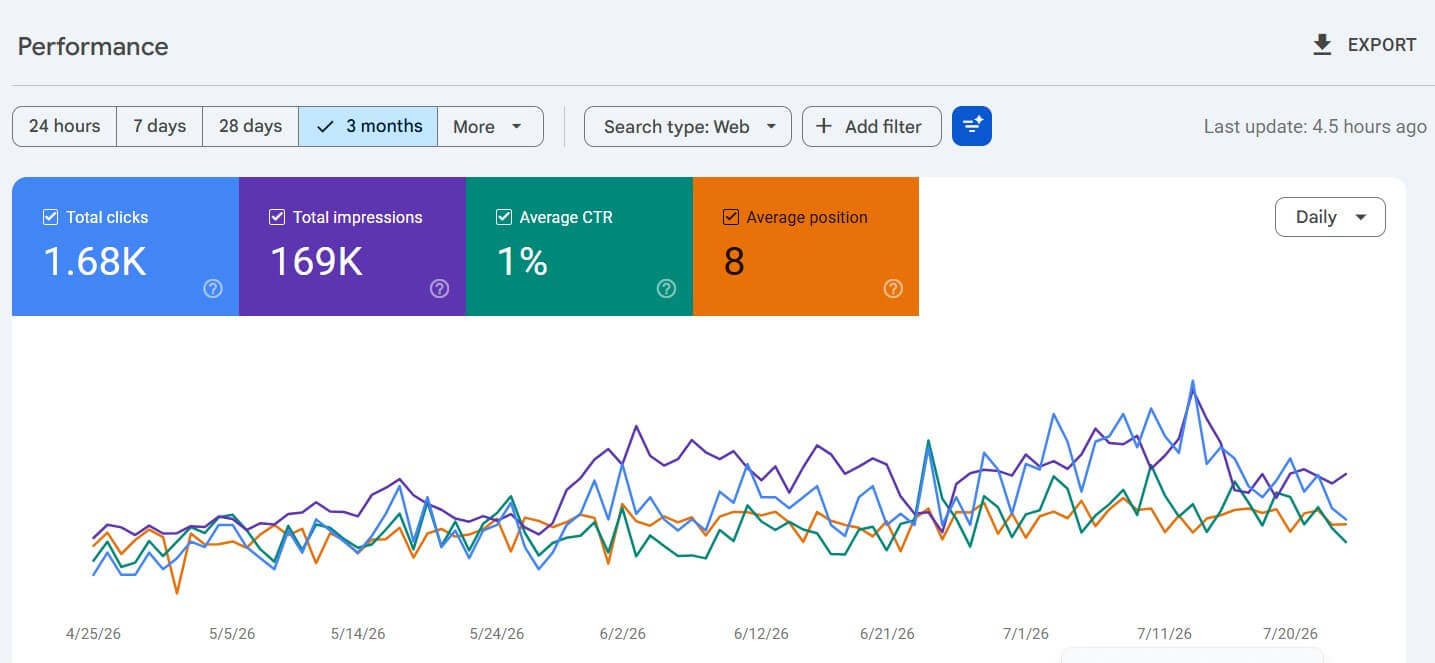This screenshot has height=663, width=1435.
Task: Click help icon on Total clicks card
Action: coord(212,288)
